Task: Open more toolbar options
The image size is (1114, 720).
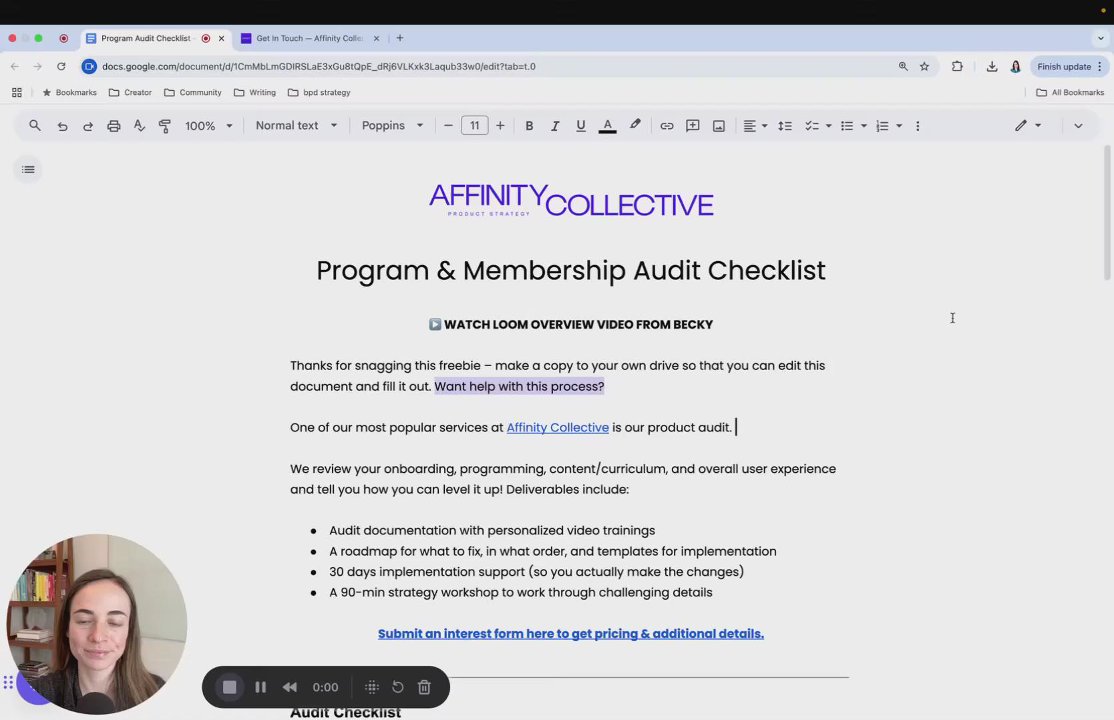Action: (918, 126)
